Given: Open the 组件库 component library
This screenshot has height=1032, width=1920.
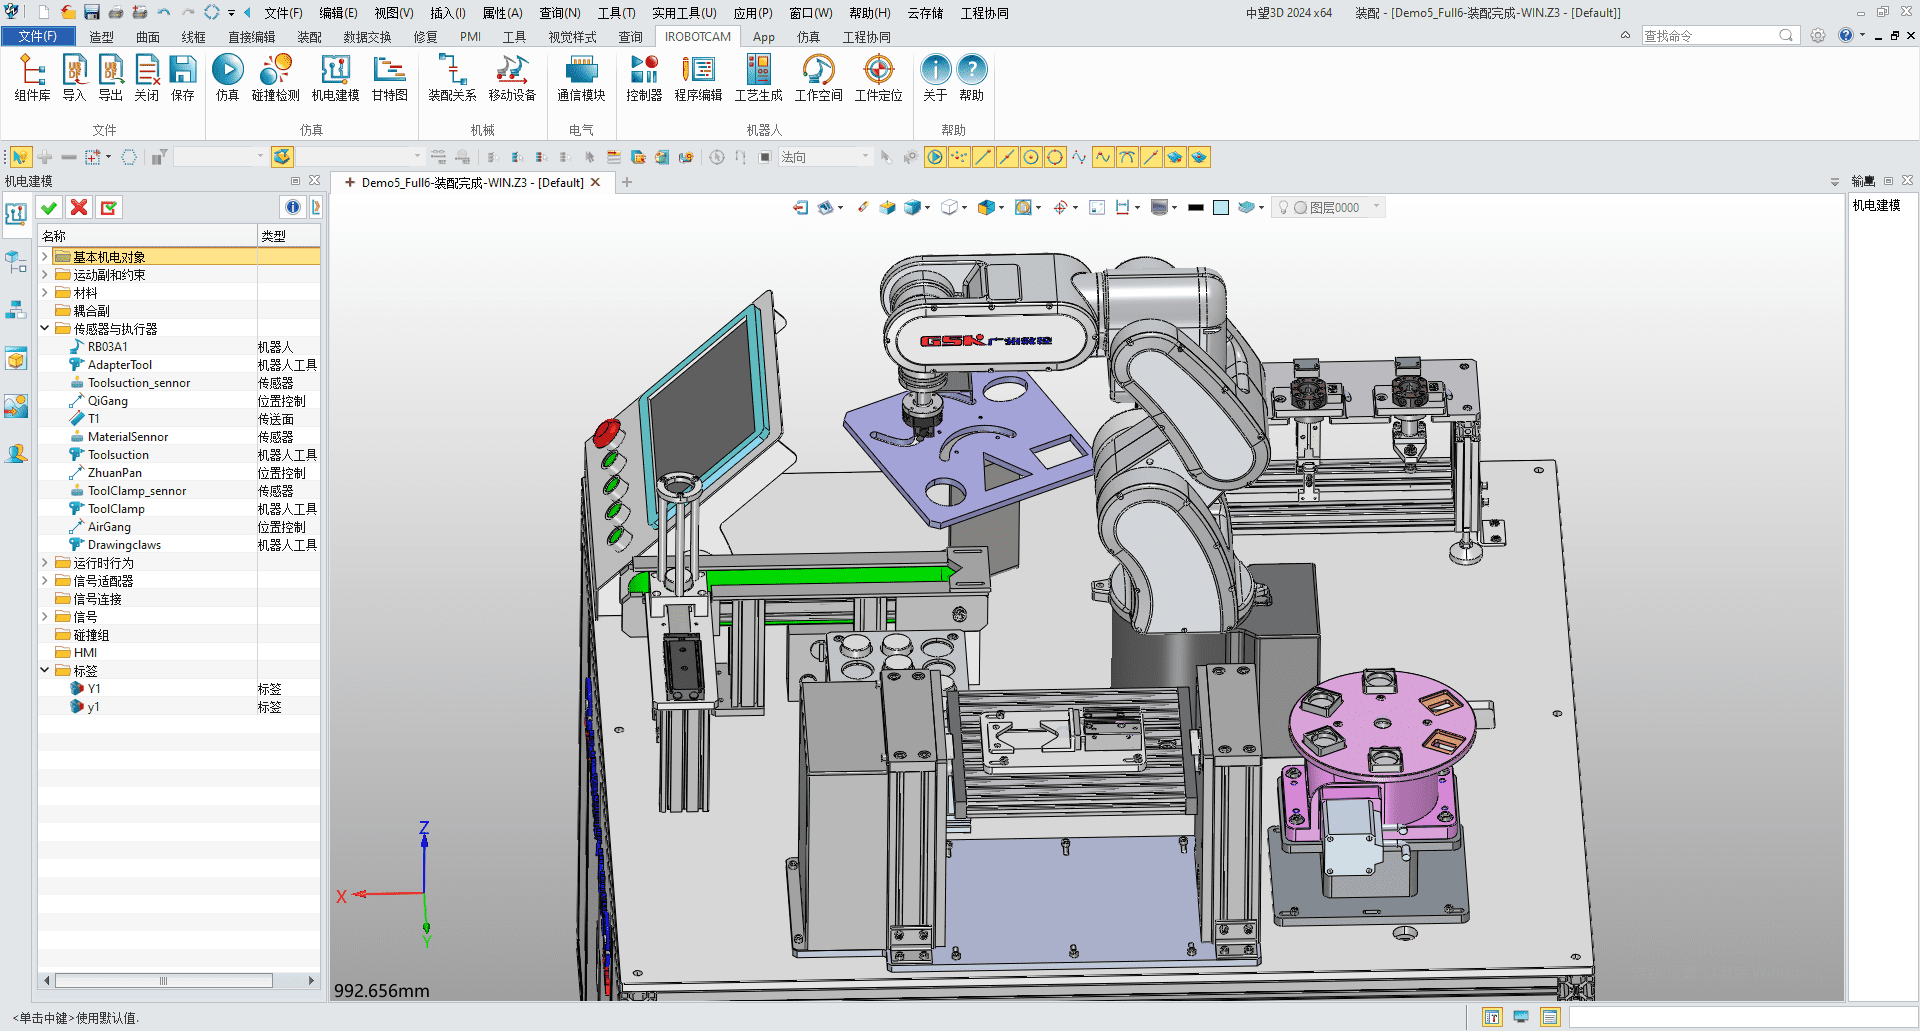Looking at the screenshot, I should point(32,70).
